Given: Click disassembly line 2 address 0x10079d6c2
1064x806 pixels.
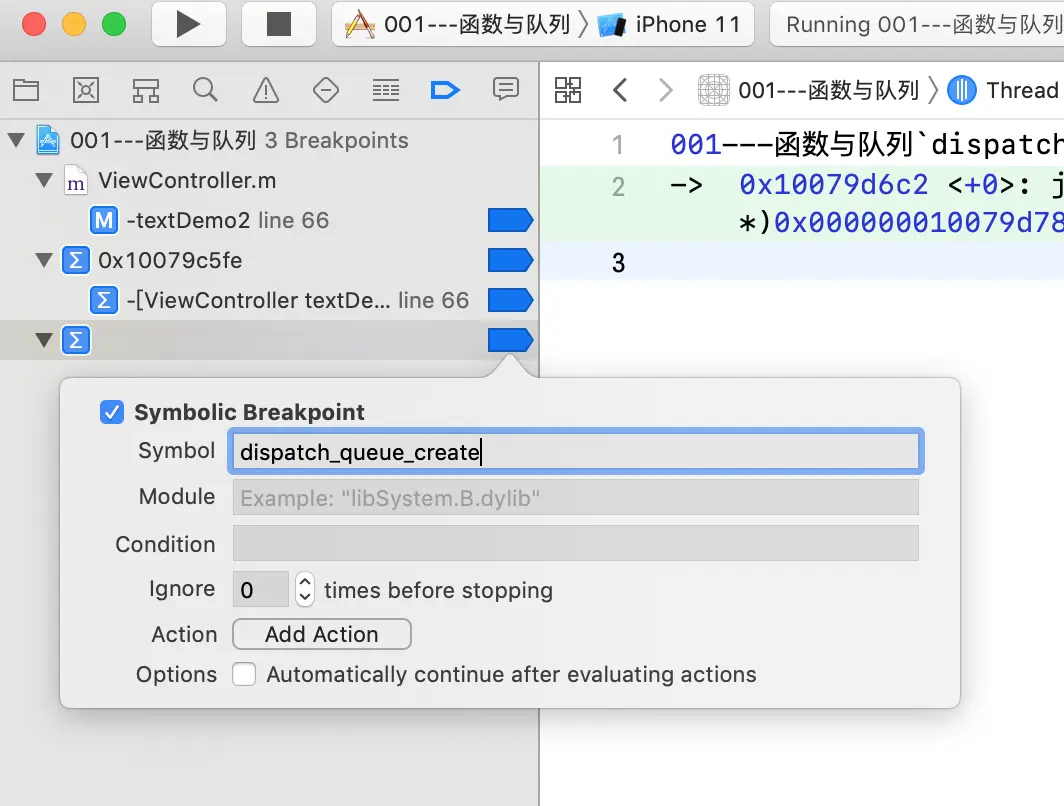Looking at the screenshot, I should tap(833, 184).
